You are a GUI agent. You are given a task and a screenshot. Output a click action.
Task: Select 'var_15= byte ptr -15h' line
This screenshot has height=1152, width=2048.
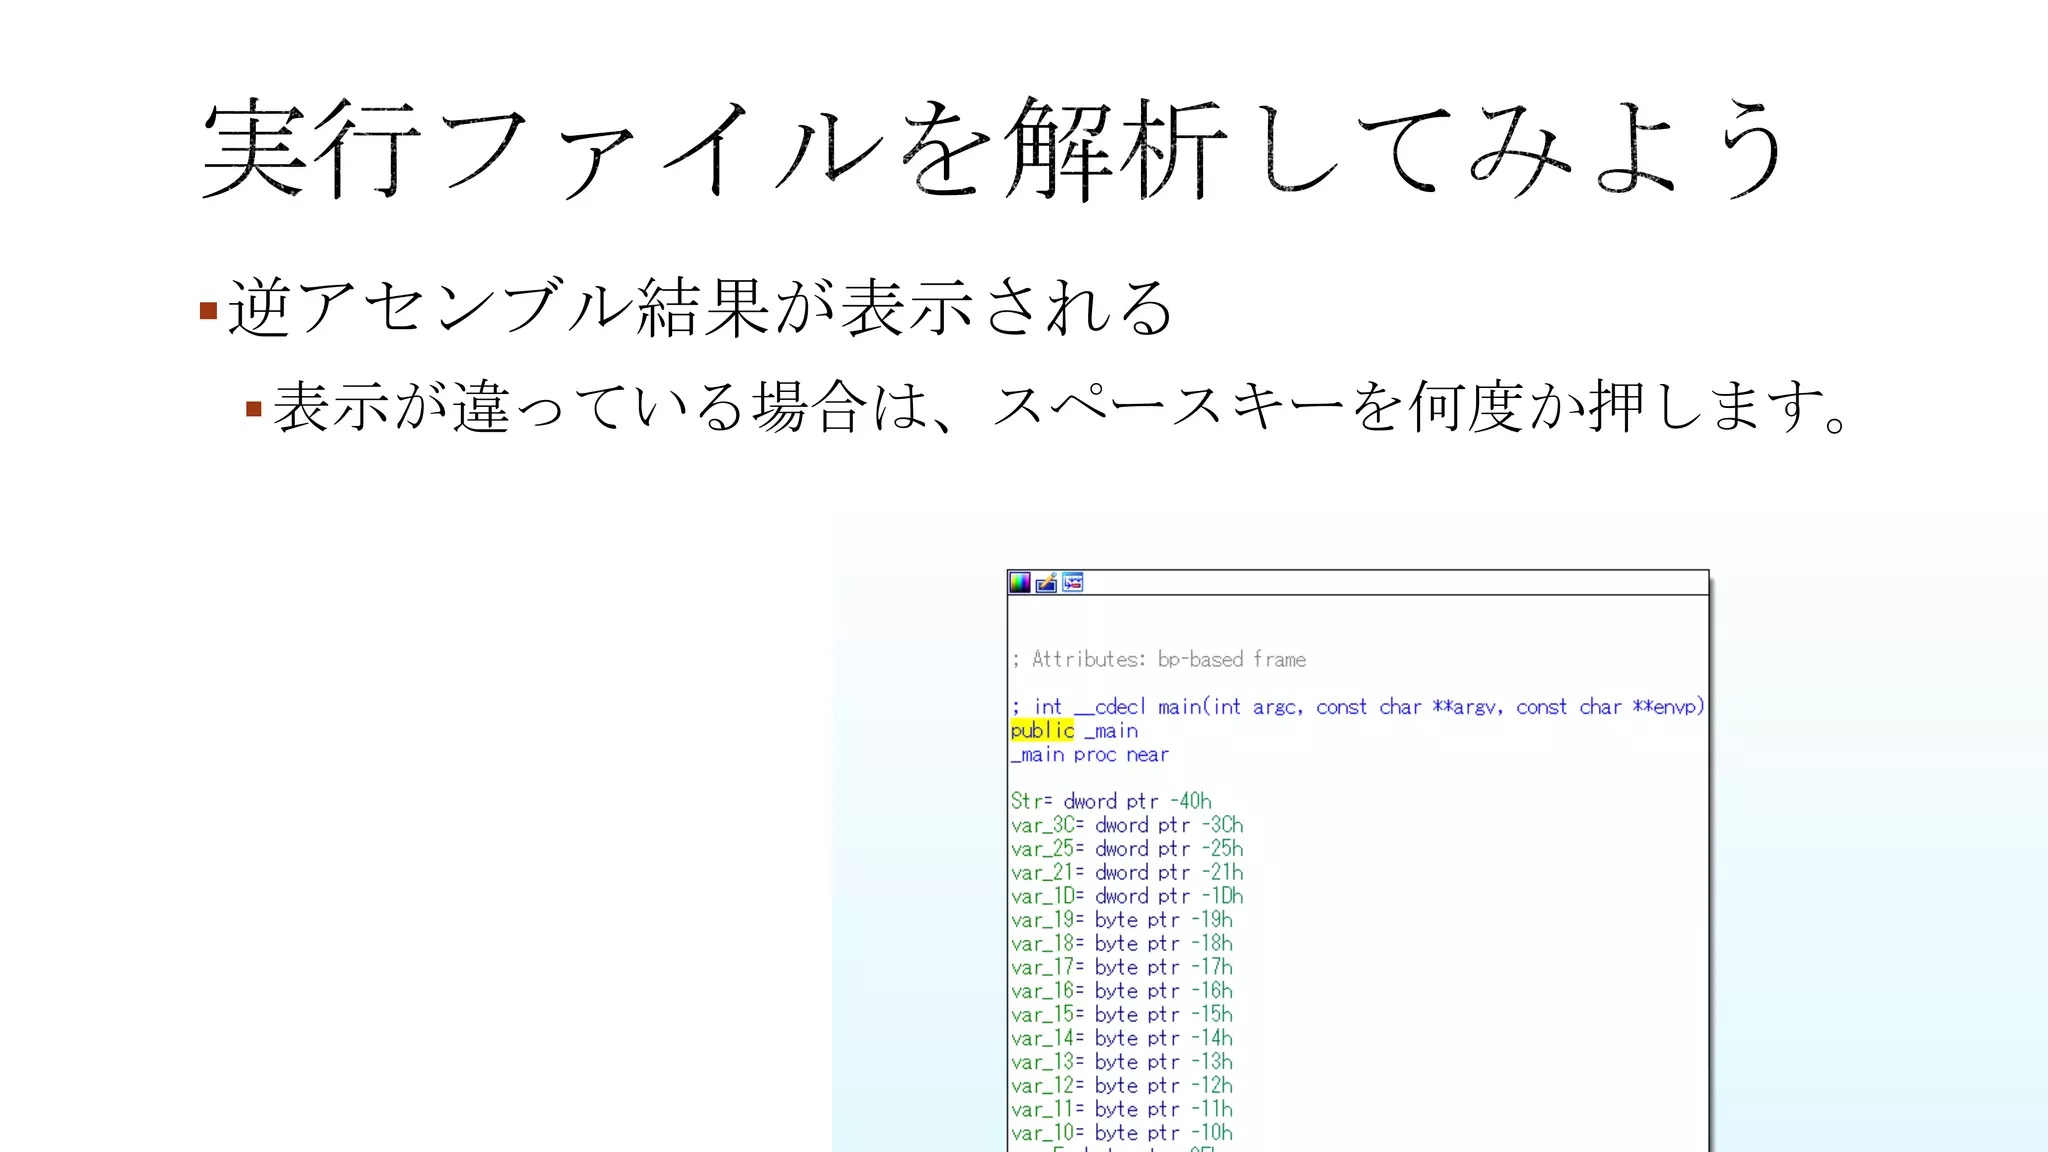coord(1122,1014)
